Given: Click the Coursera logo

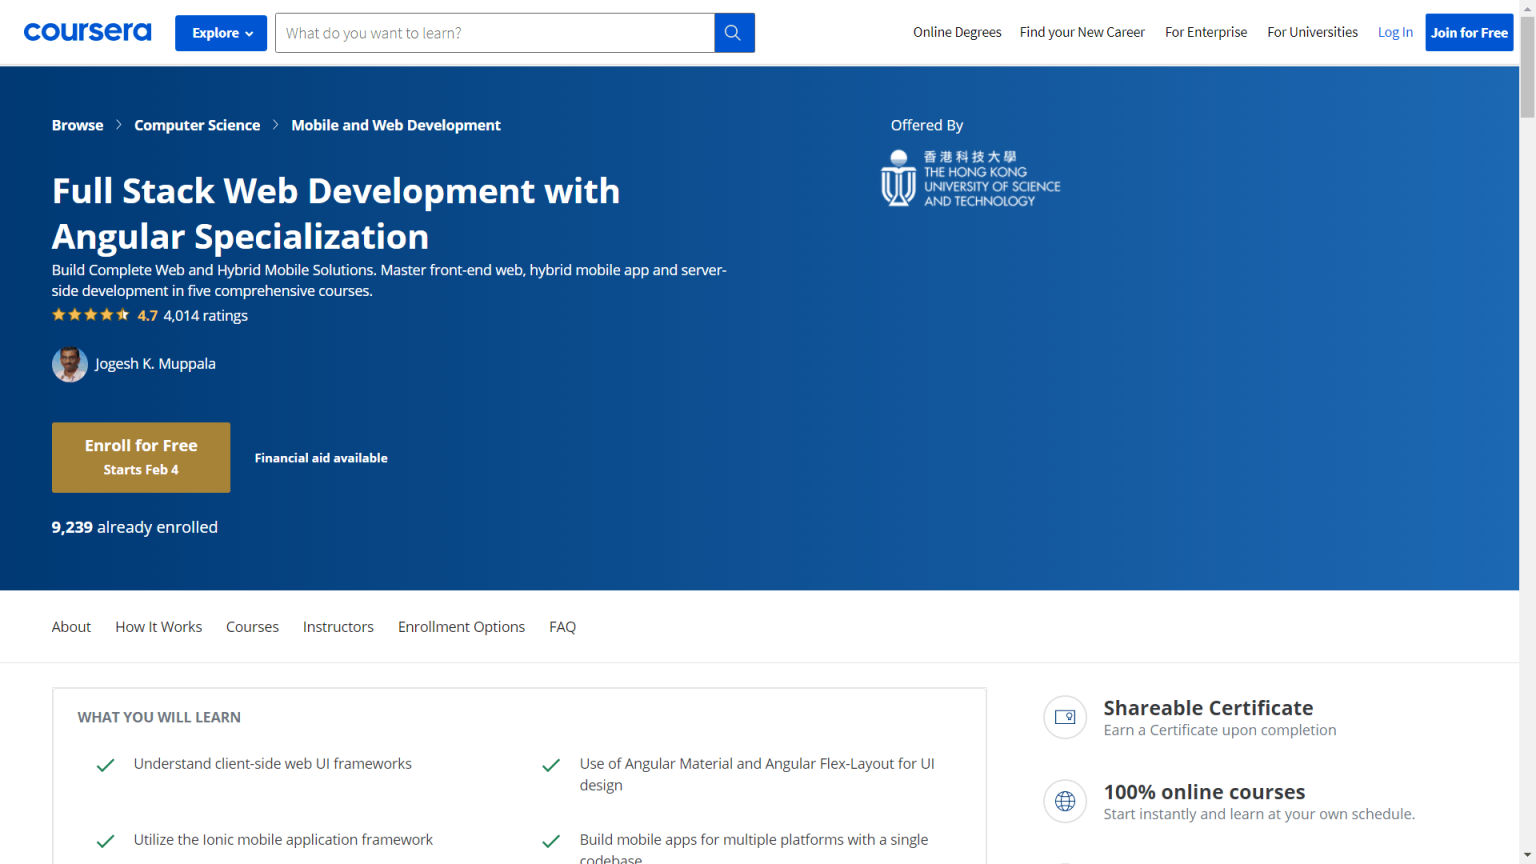Looking at the screenshot, I should point(87,31).
